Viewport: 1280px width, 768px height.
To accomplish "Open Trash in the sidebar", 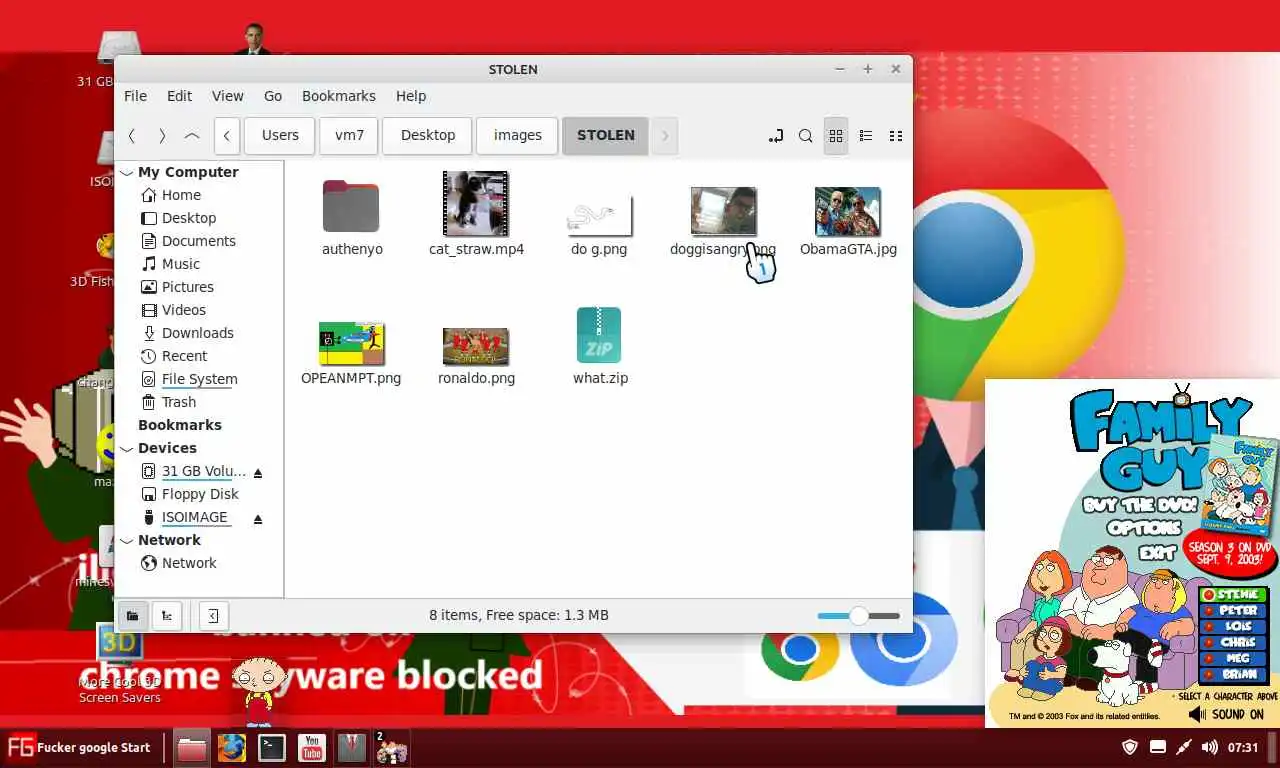I will 179,402.
